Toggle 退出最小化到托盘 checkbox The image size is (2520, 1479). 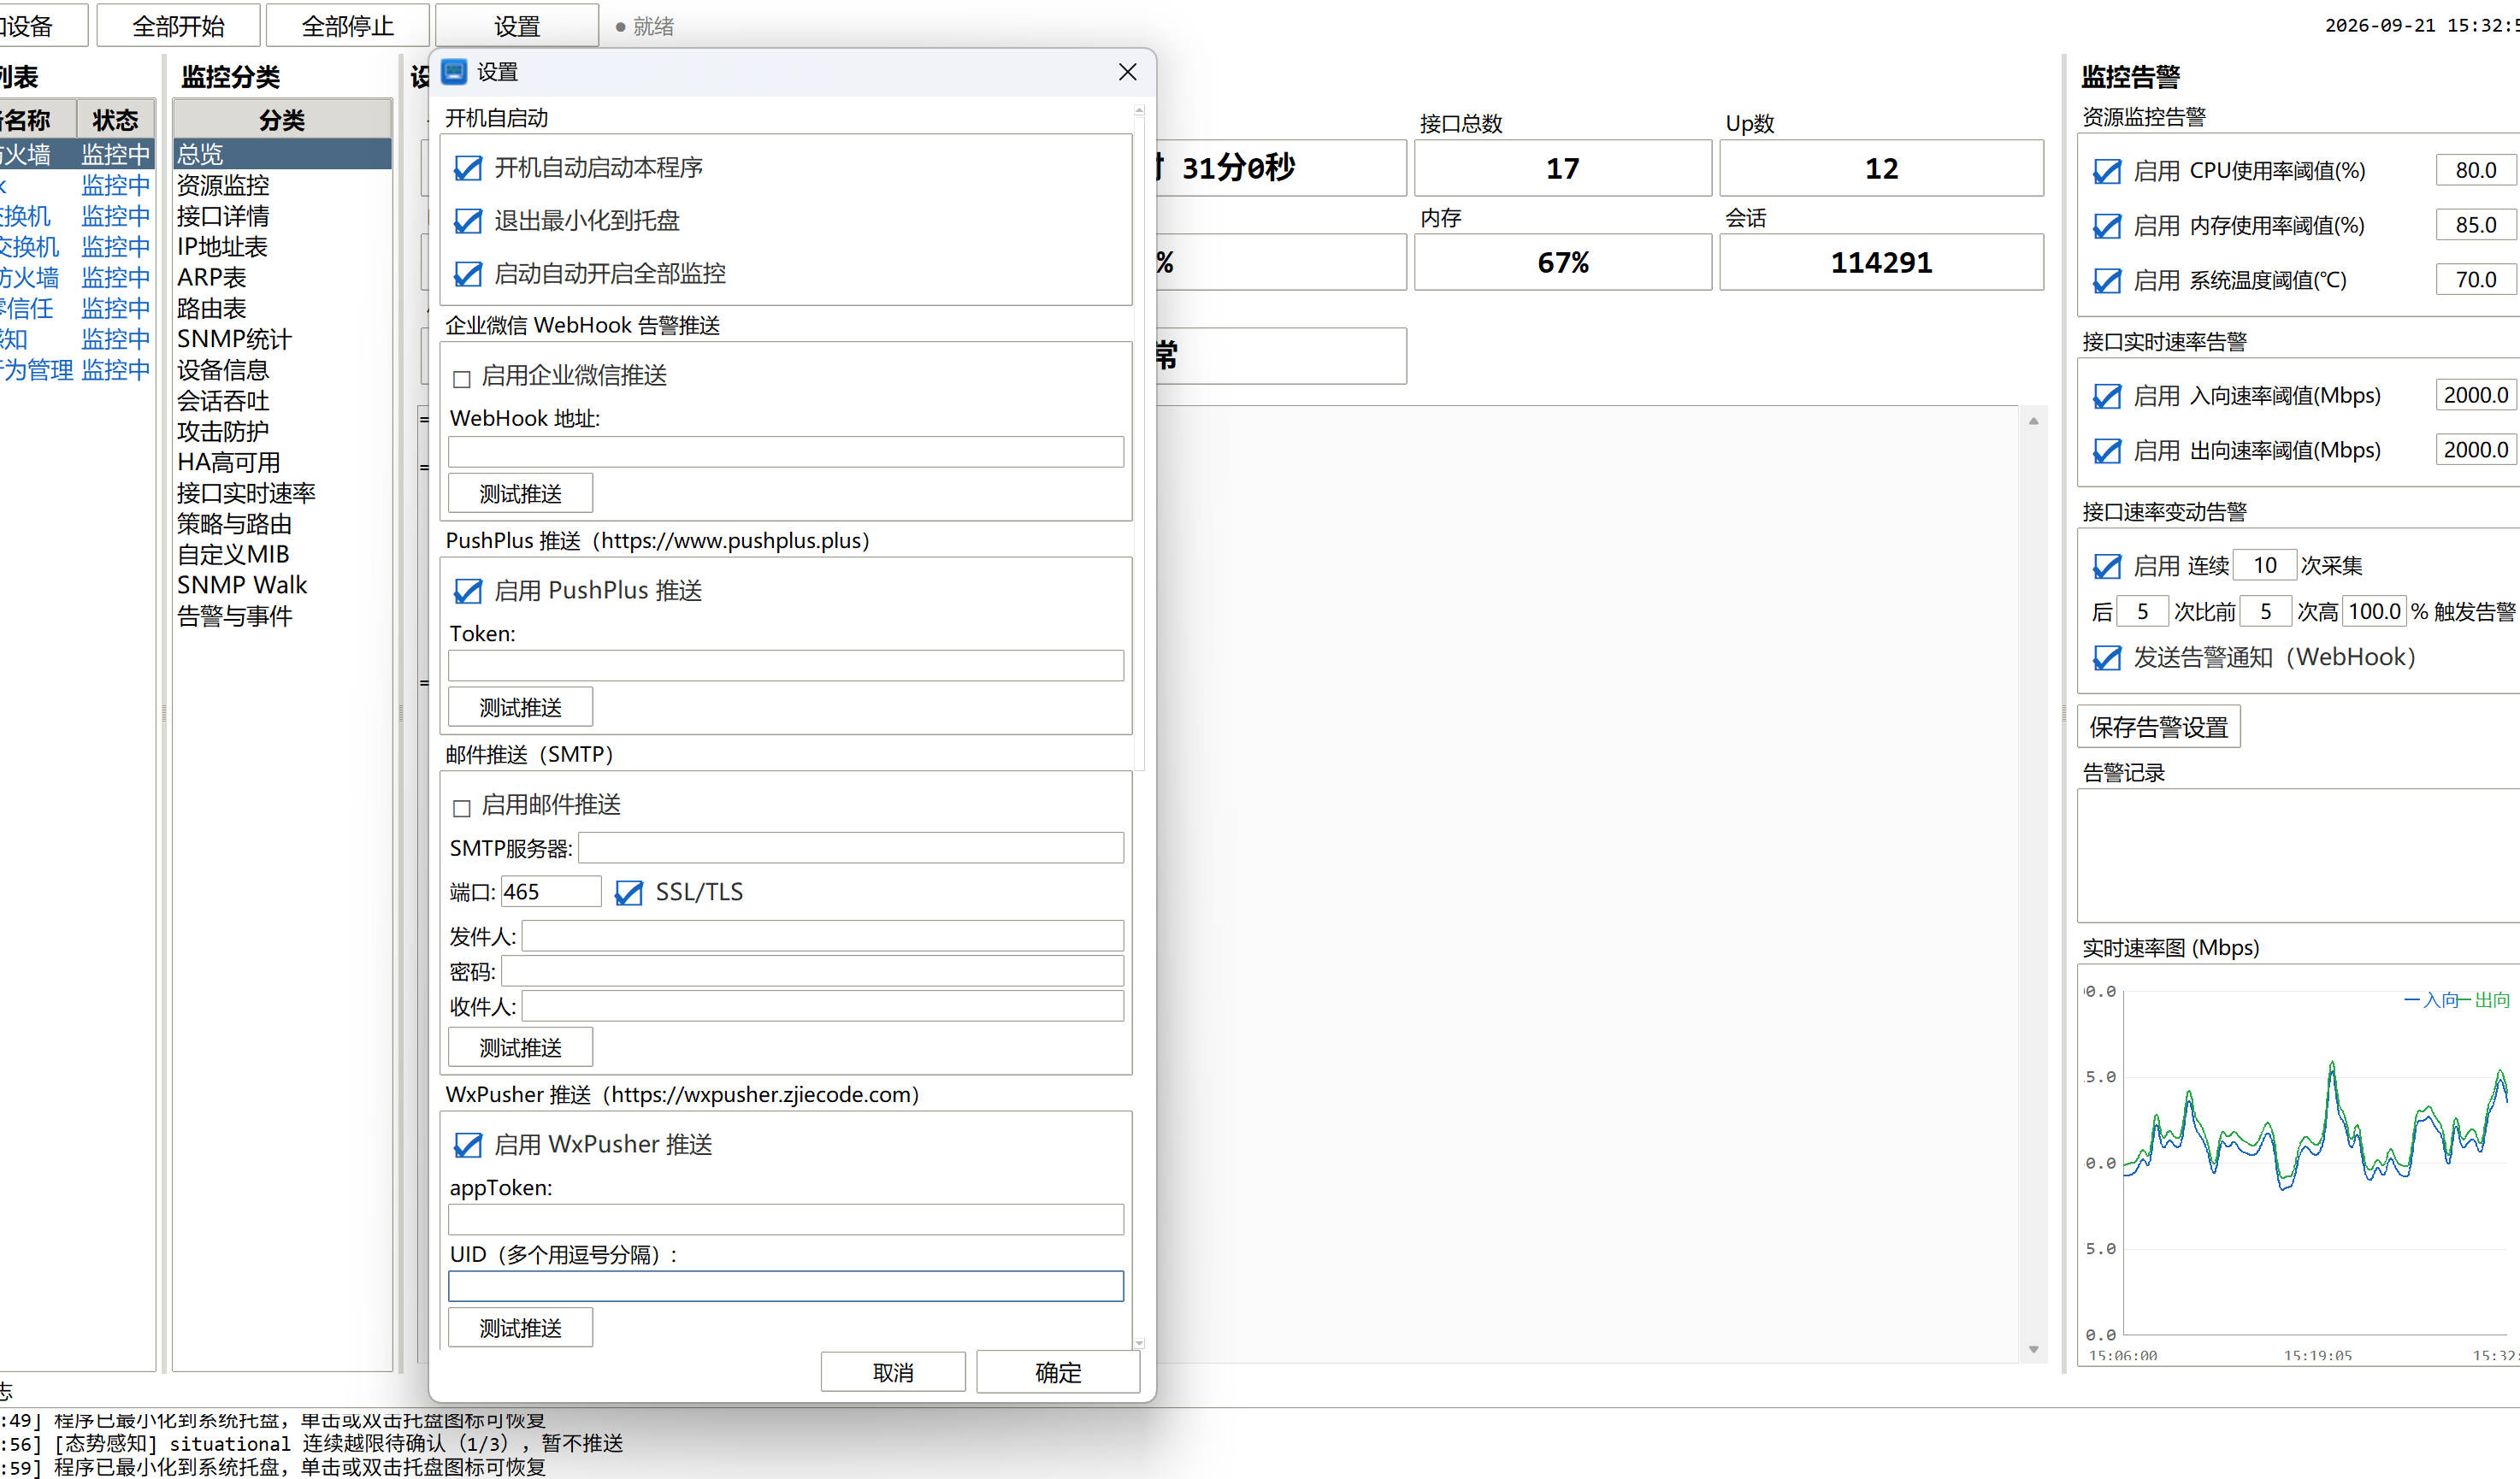tap(468, 221)
